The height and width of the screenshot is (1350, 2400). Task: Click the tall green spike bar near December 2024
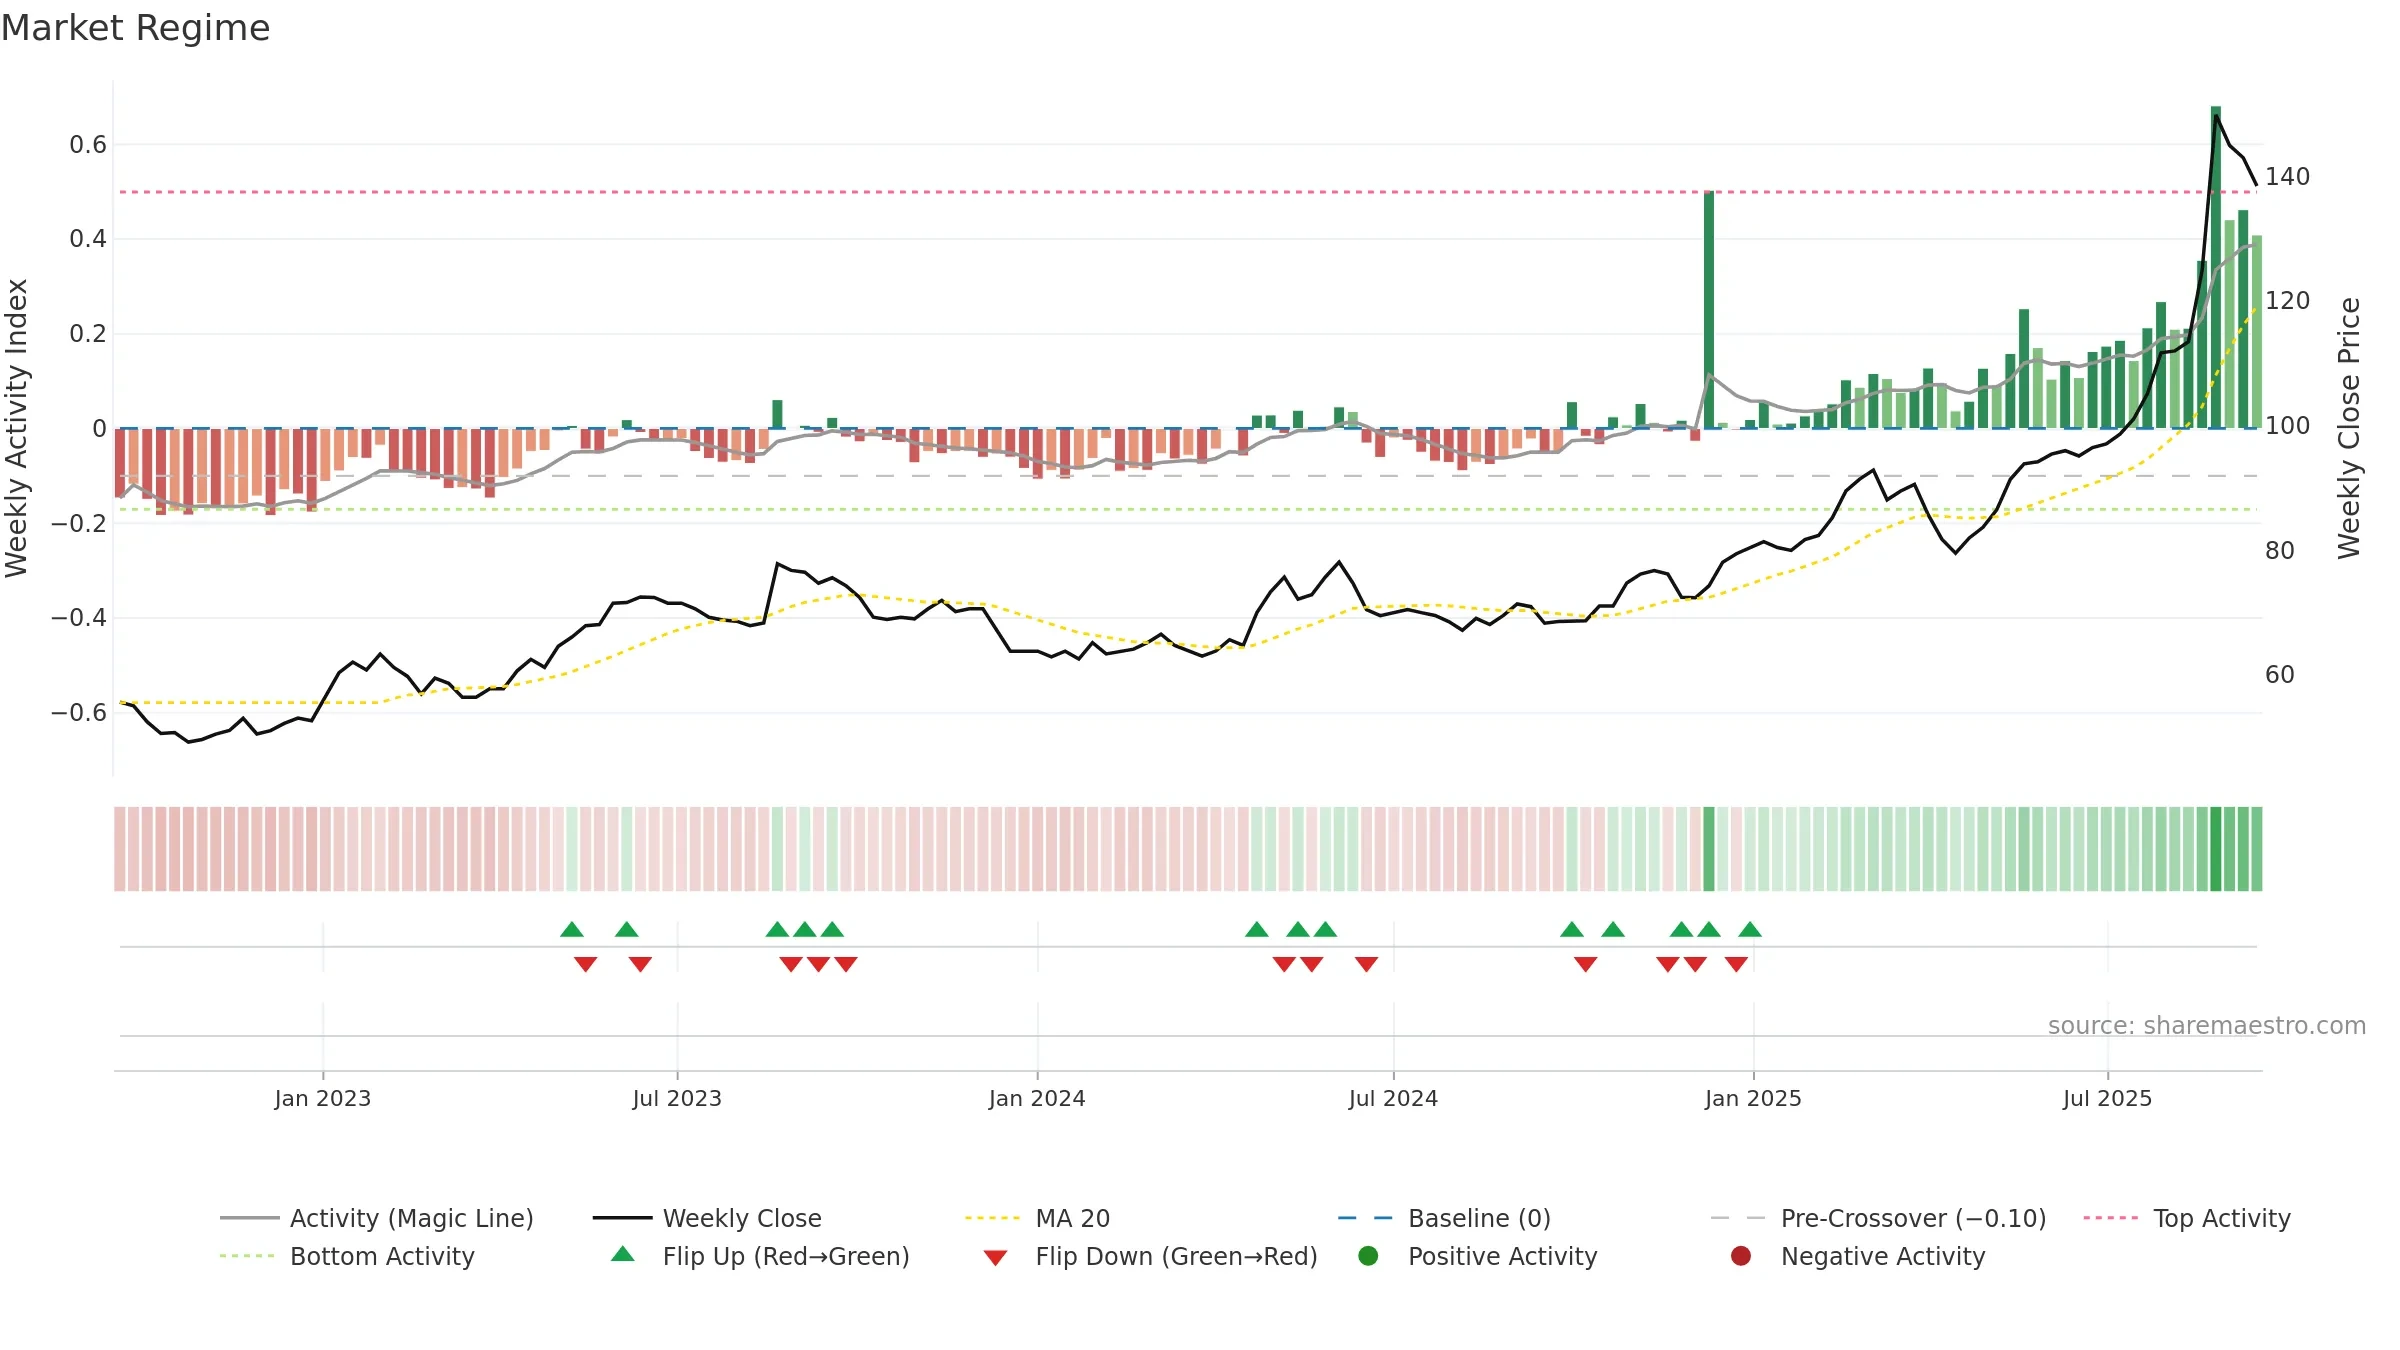[x=1709, y=310]
